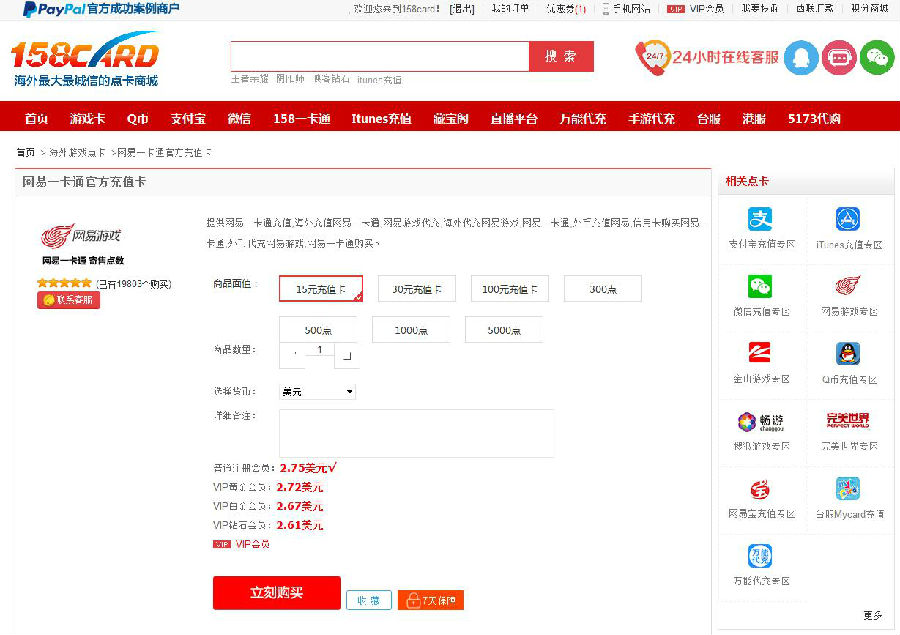Open the iTunes recharge zone icon
This screenshot has height=635, width=900.
pyautogui.click(x=848, y=219)
